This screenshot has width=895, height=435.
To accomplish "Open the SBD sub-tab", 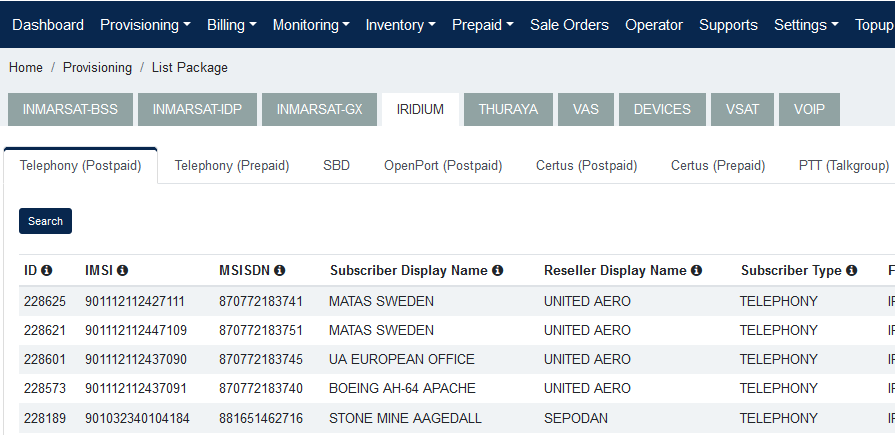I will tap(336, 166).
